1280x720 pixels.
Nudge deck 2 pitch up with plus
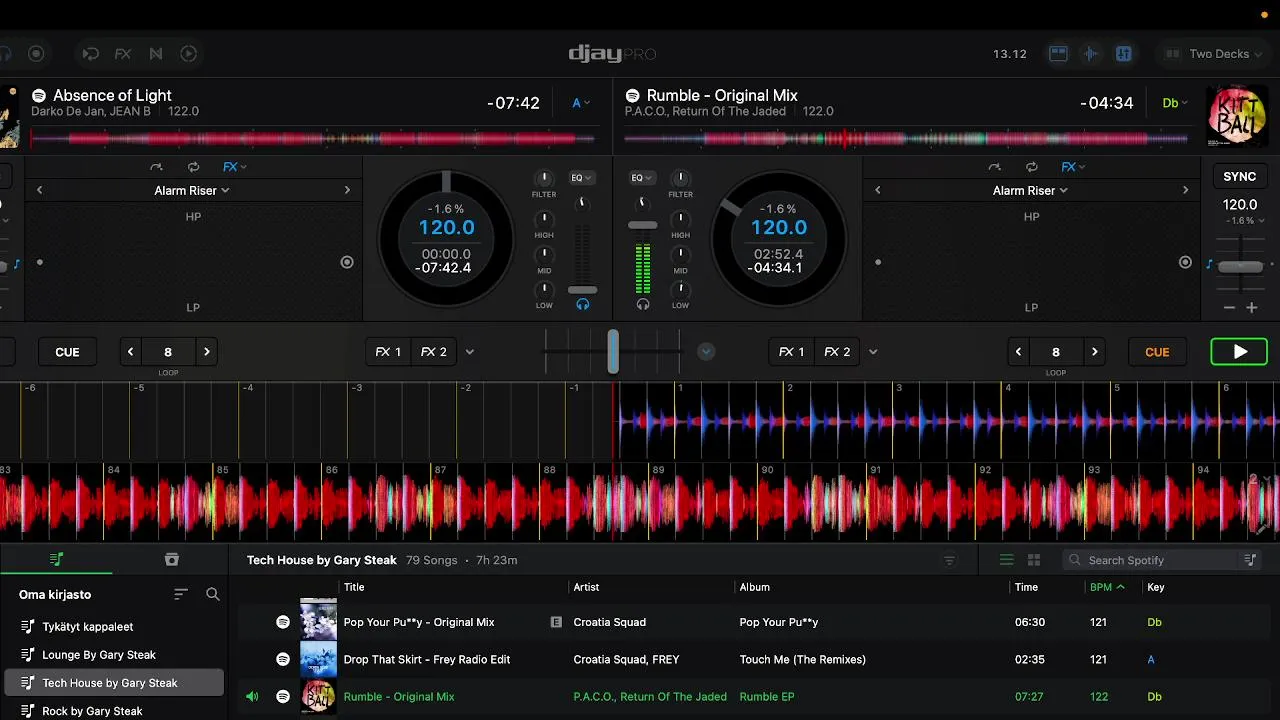(x=1251, y=308)
